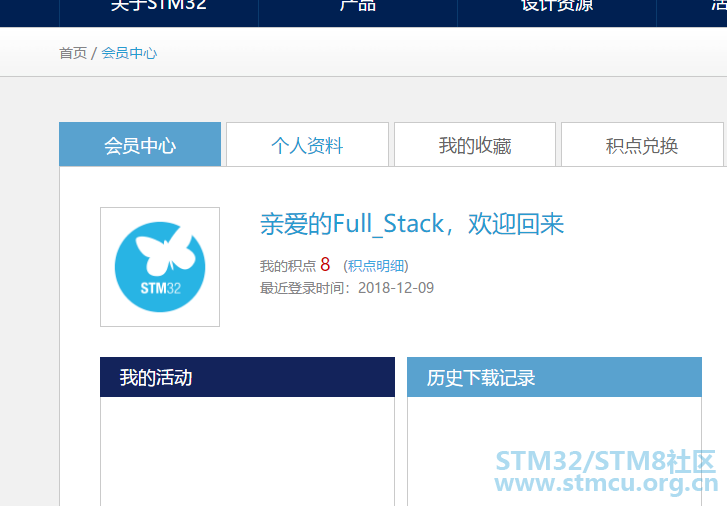This screenshot has width=727, height=506.
Task: Click the 最近登录时间 label
Action: tap(304, 288)
